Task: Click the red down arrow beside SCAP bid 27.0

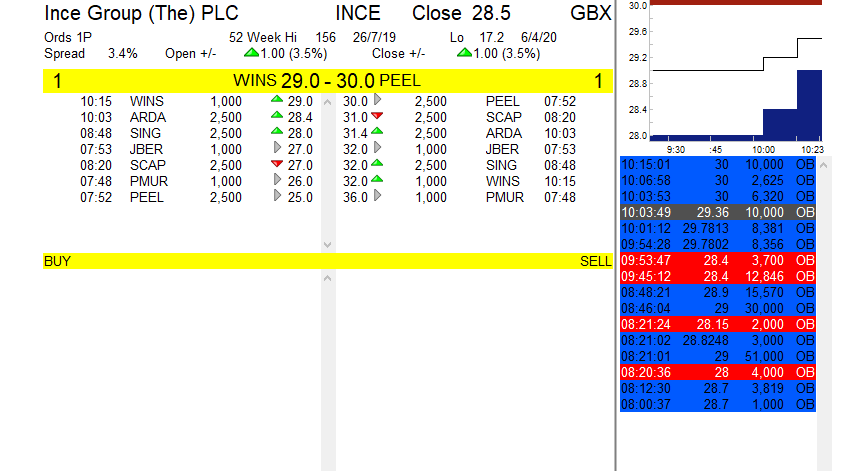Action: click(x=277, y=164)
